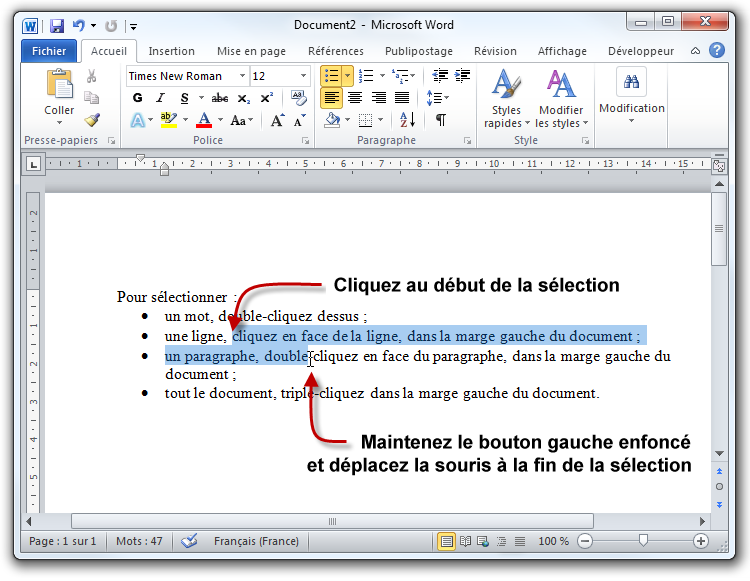Grow font size with the large A
Screen dimensions: 750x581
tap(277, 120)
